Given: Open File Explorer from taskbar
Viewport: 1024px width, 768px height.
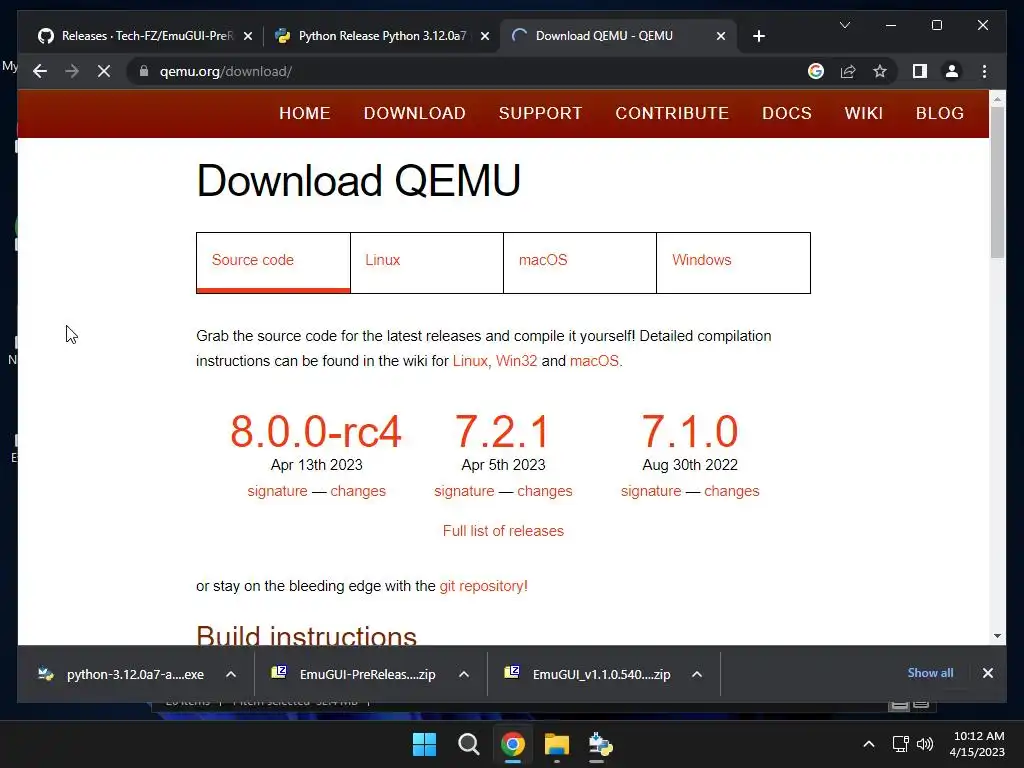Looking at the screenshot, I should coord(556,744).
